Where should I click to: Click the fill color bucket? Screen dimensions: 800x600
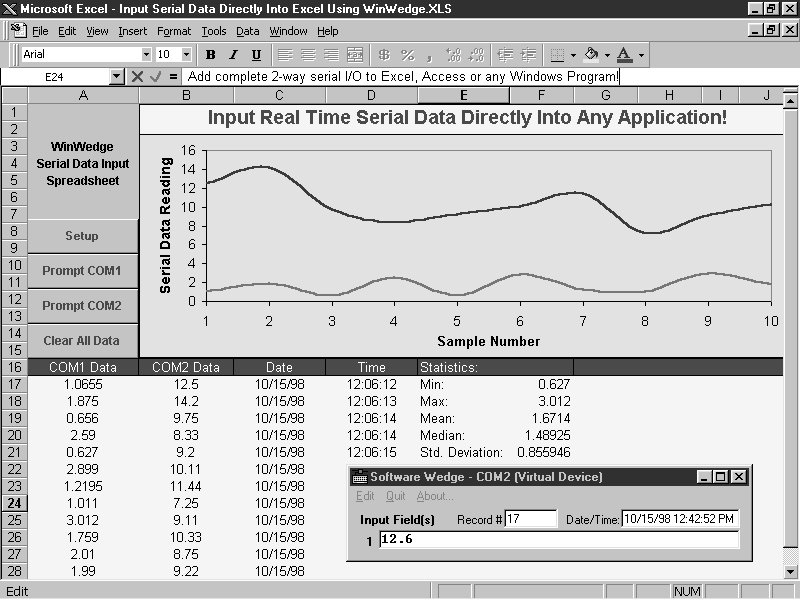[591, 55]
